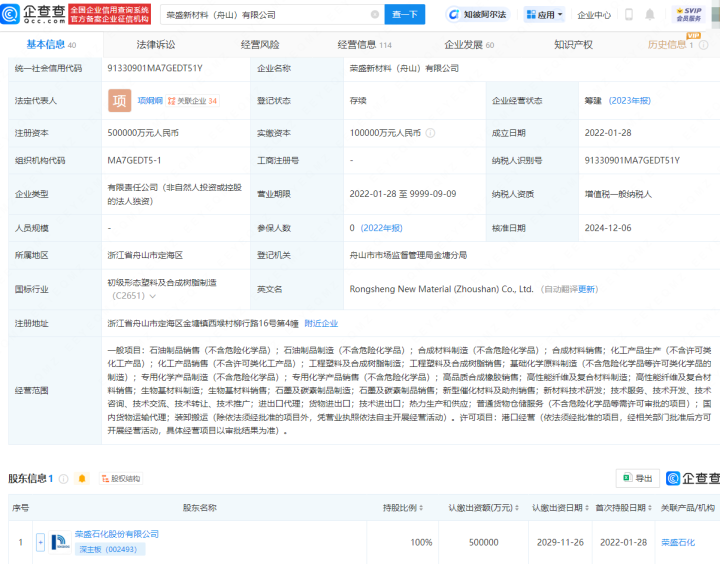720x564 pixels.
Task: Go to 企业中心
Action: 594,15
